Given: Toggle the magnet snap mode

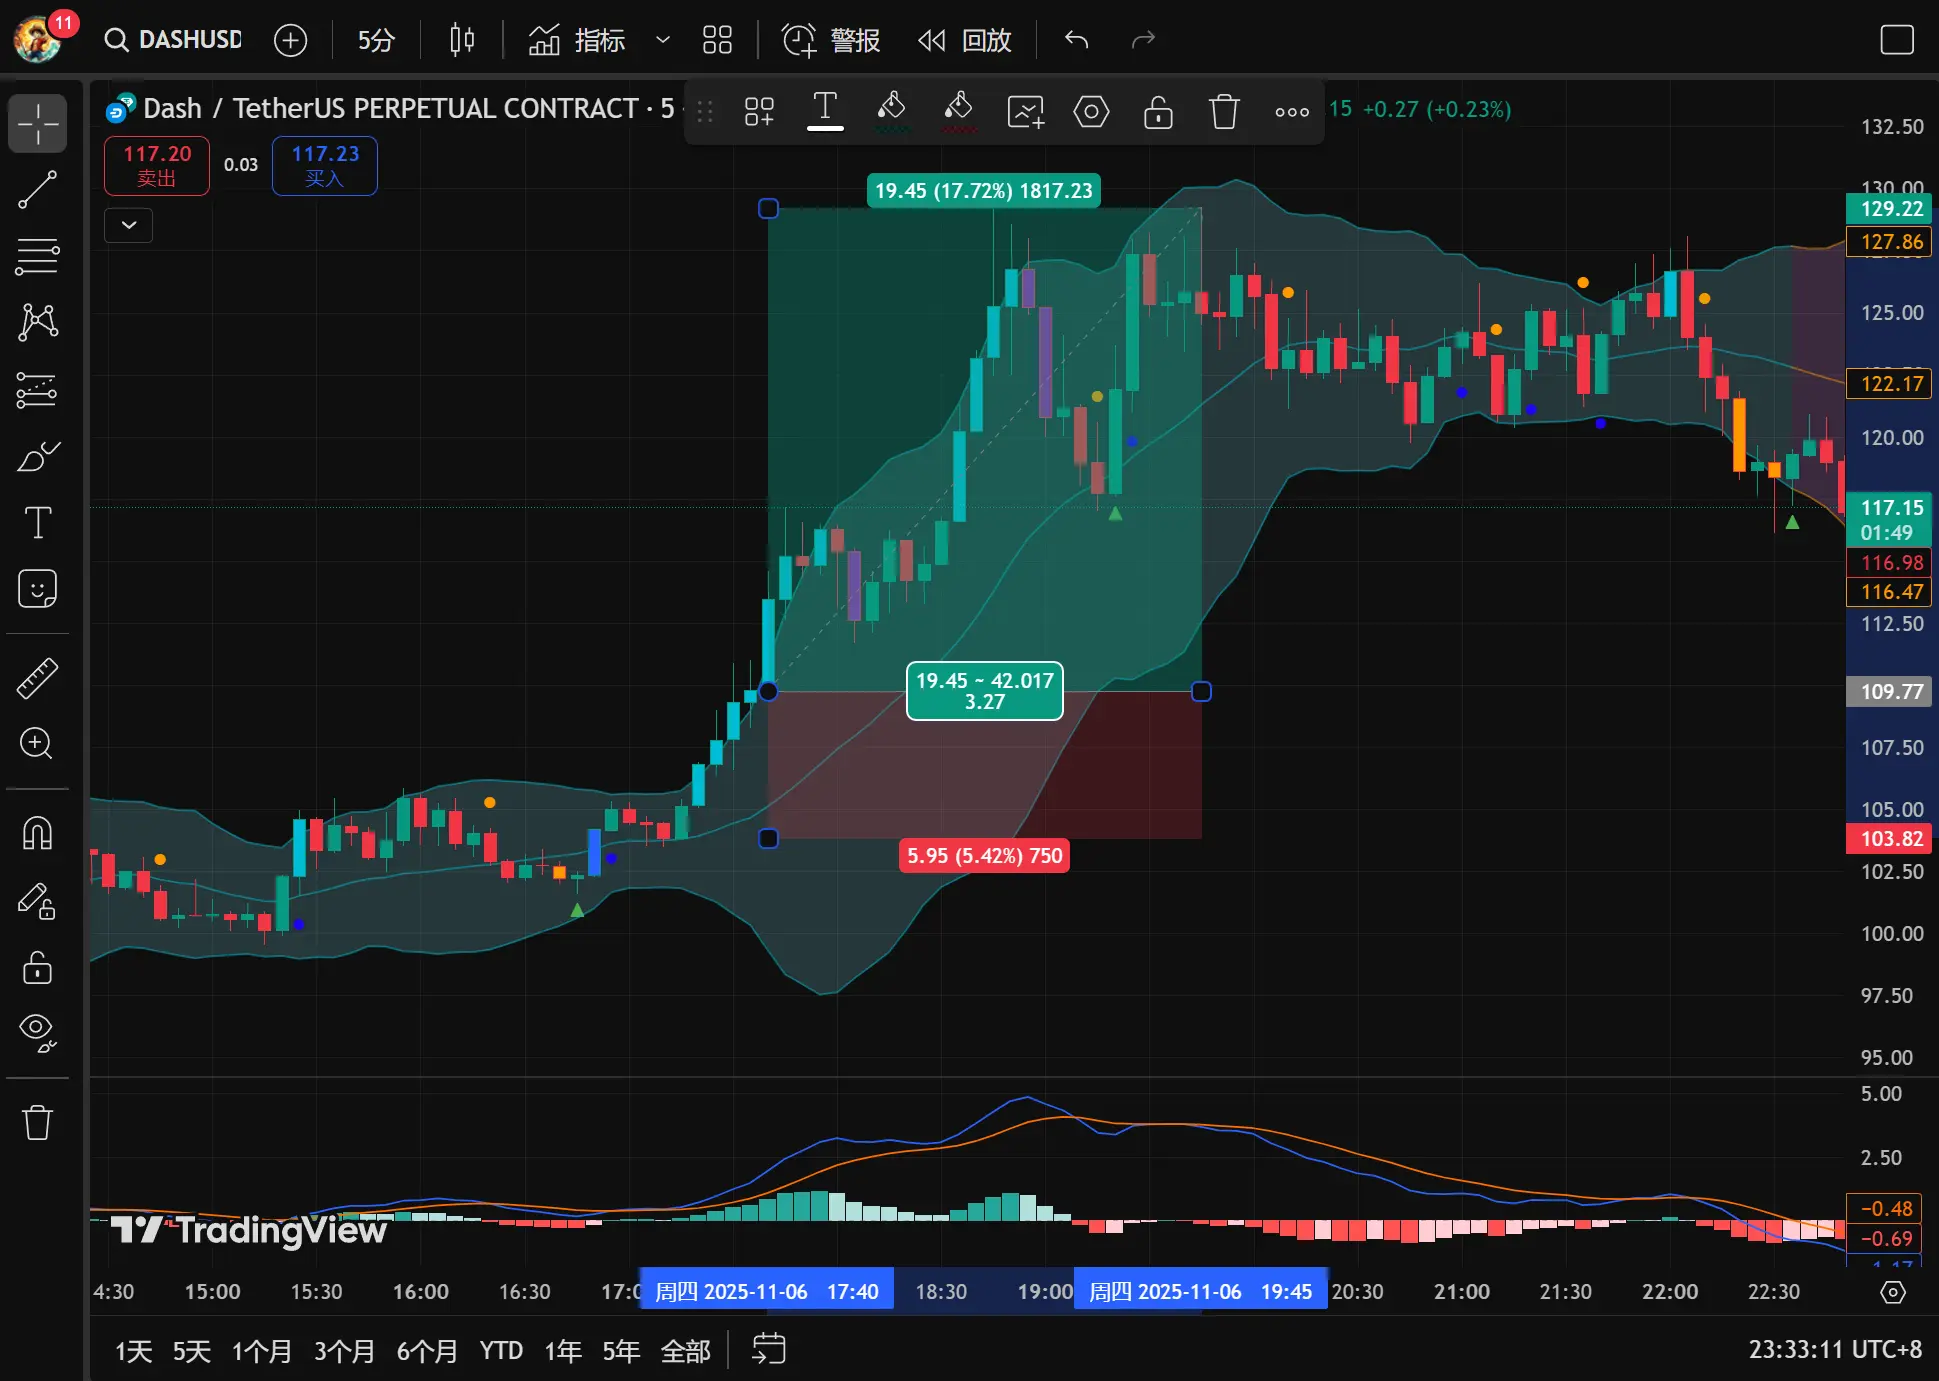Looking at the screenshot, I should pos(37,832).
